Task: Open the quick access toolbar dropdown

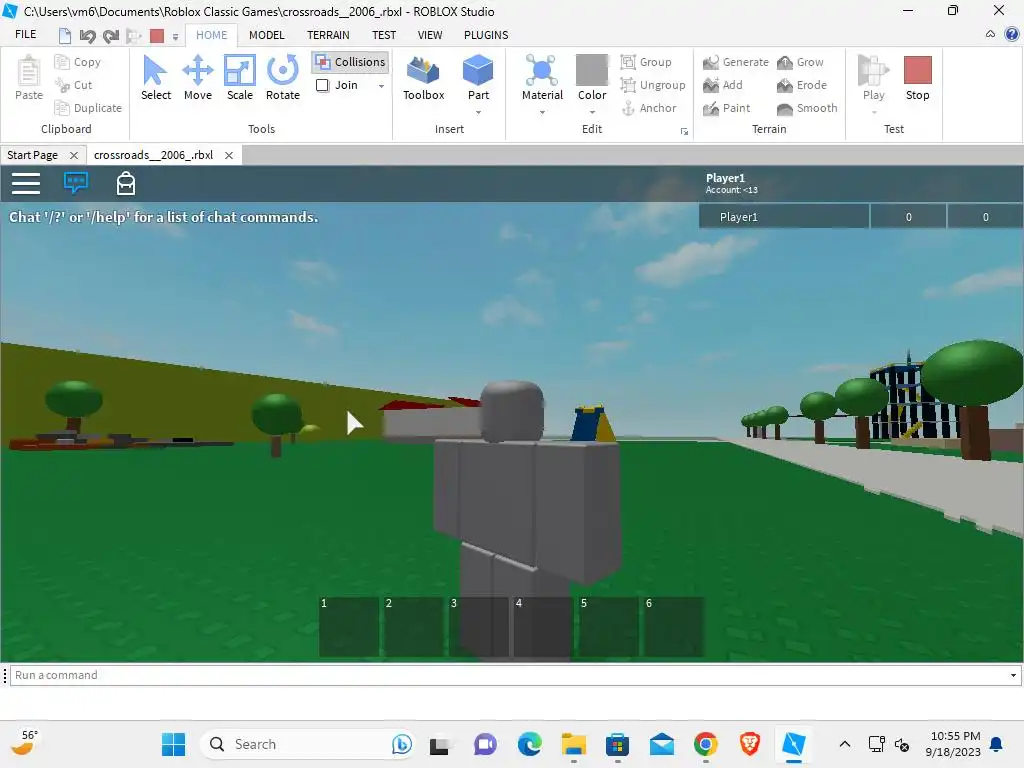Action: 175,37
